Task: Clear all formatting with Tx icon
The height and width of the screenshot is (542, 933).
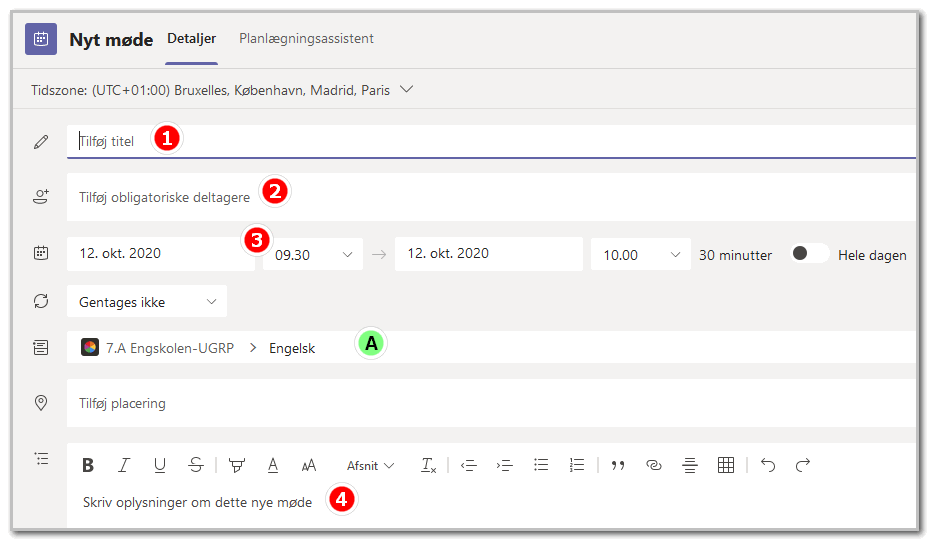Action: (x=428, y=465)
